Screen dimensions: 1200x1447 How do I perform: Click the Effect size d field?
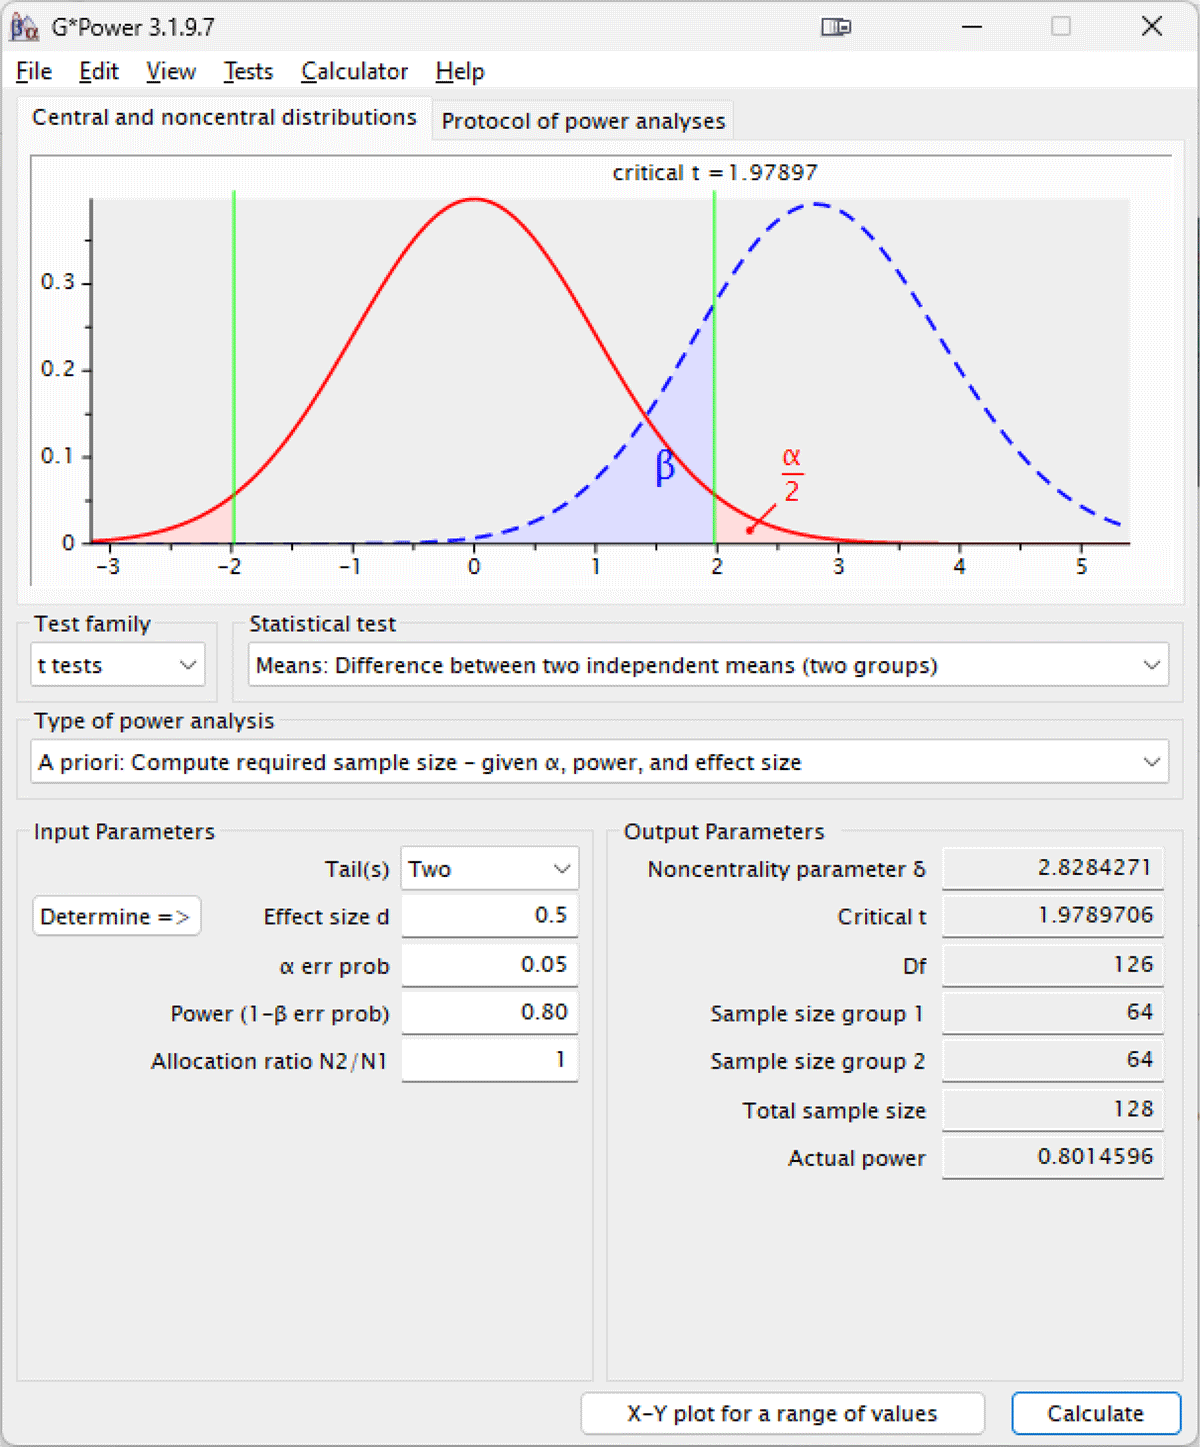[489, 915]
